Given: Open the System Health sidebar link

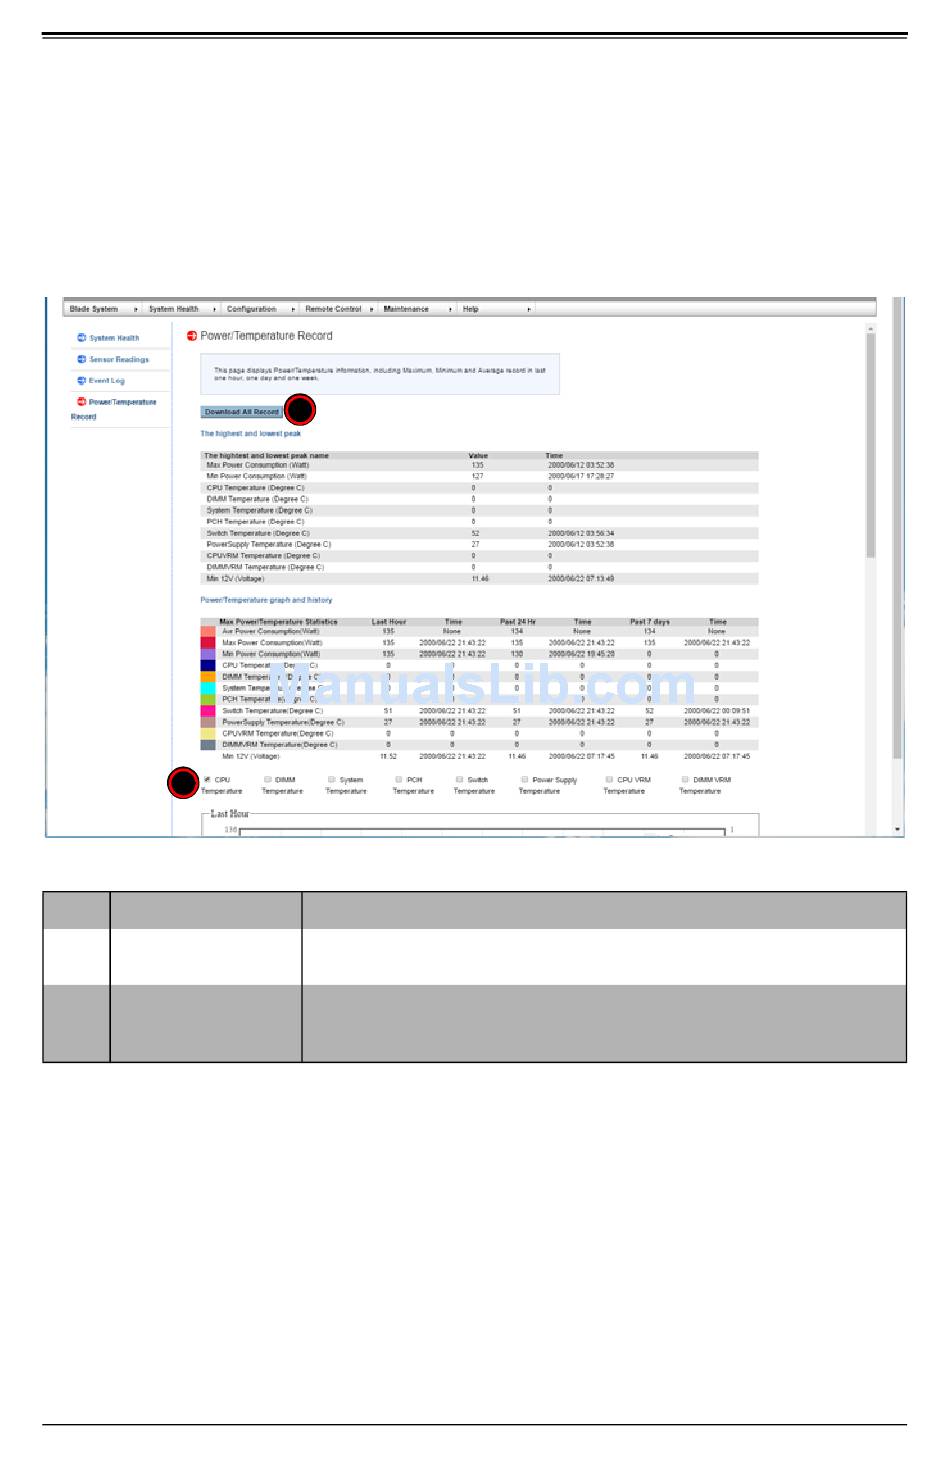Looking at the screenshot, I should pyautogui.click(x=114, y=338).
